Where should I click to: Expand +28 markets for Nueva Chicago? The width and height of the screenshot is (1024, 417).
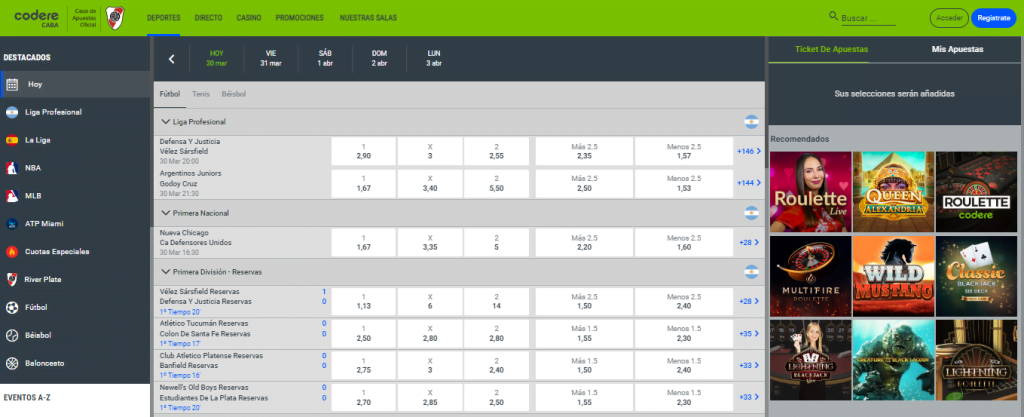(x=748, y=243)
